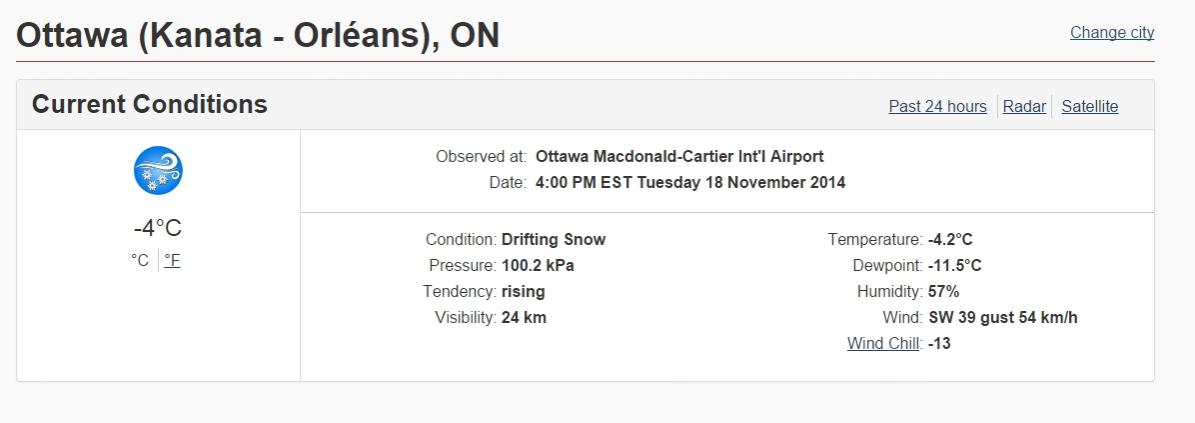The image size is (1195, 423).
Task: Click the large -4°C temperature reading
Action: [x=158, y=228]
